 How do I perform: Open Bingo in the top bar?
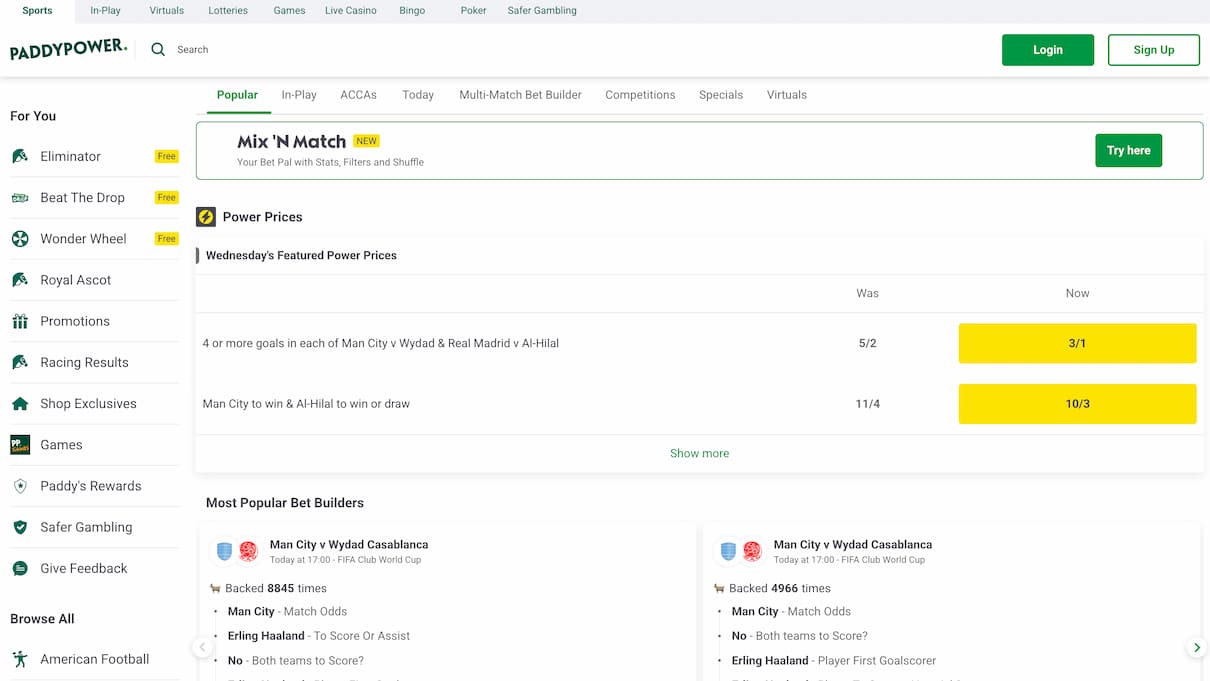pyautogui.click(x=412, y=11)
